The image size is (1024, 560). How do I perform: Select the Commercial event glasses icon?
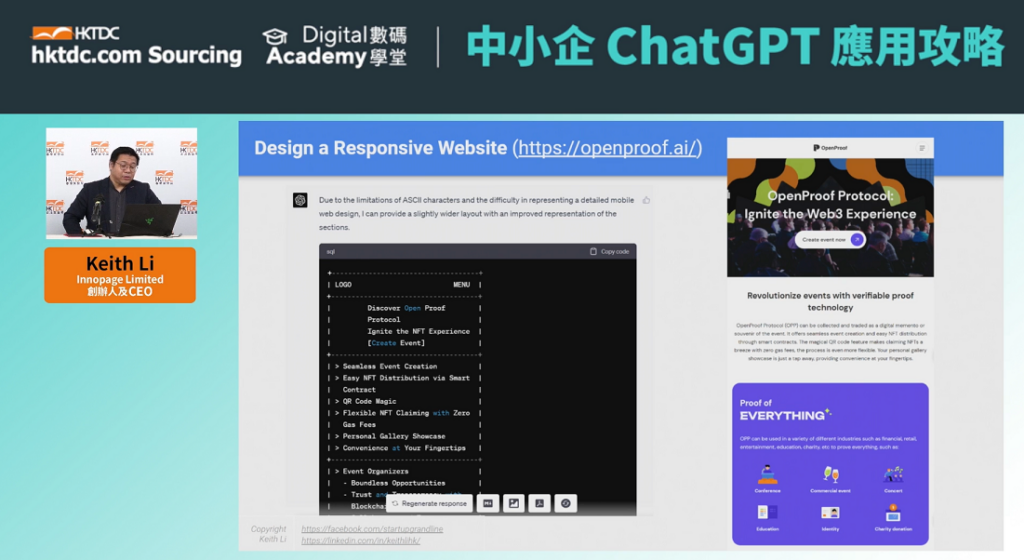[830, 475]
